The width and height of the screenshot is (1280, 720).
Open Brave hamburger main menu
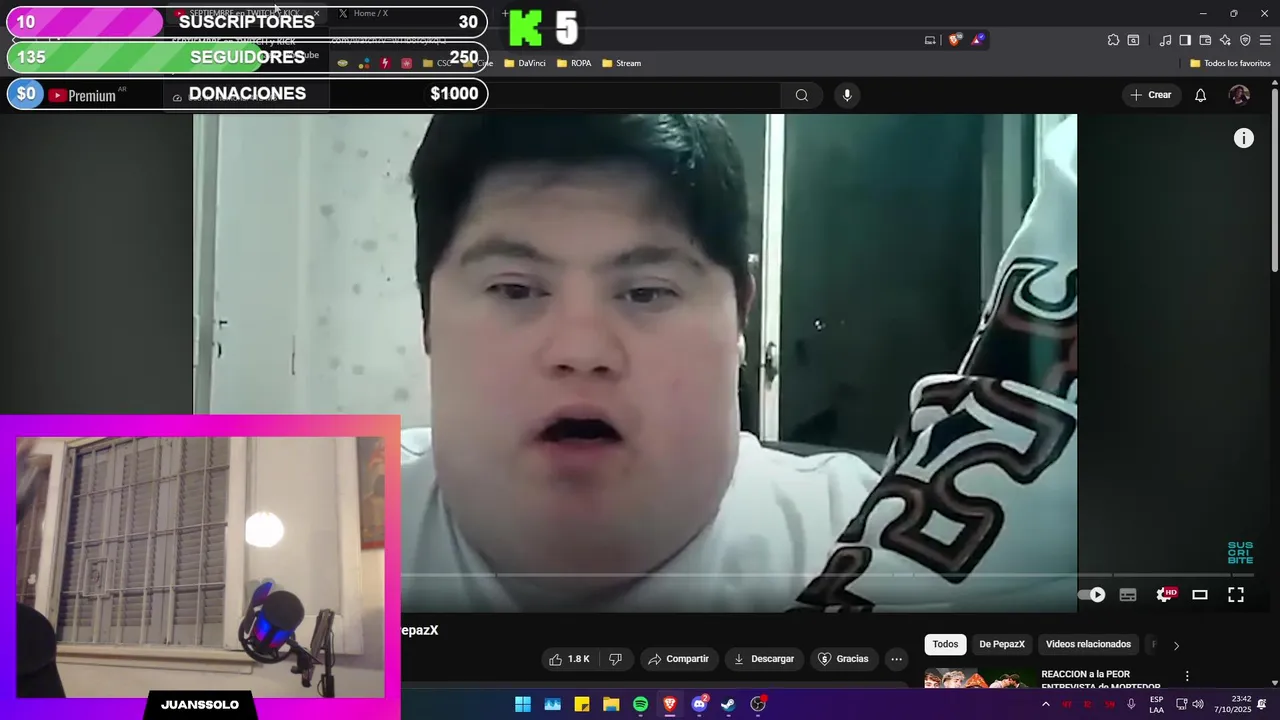[1265, 40]
